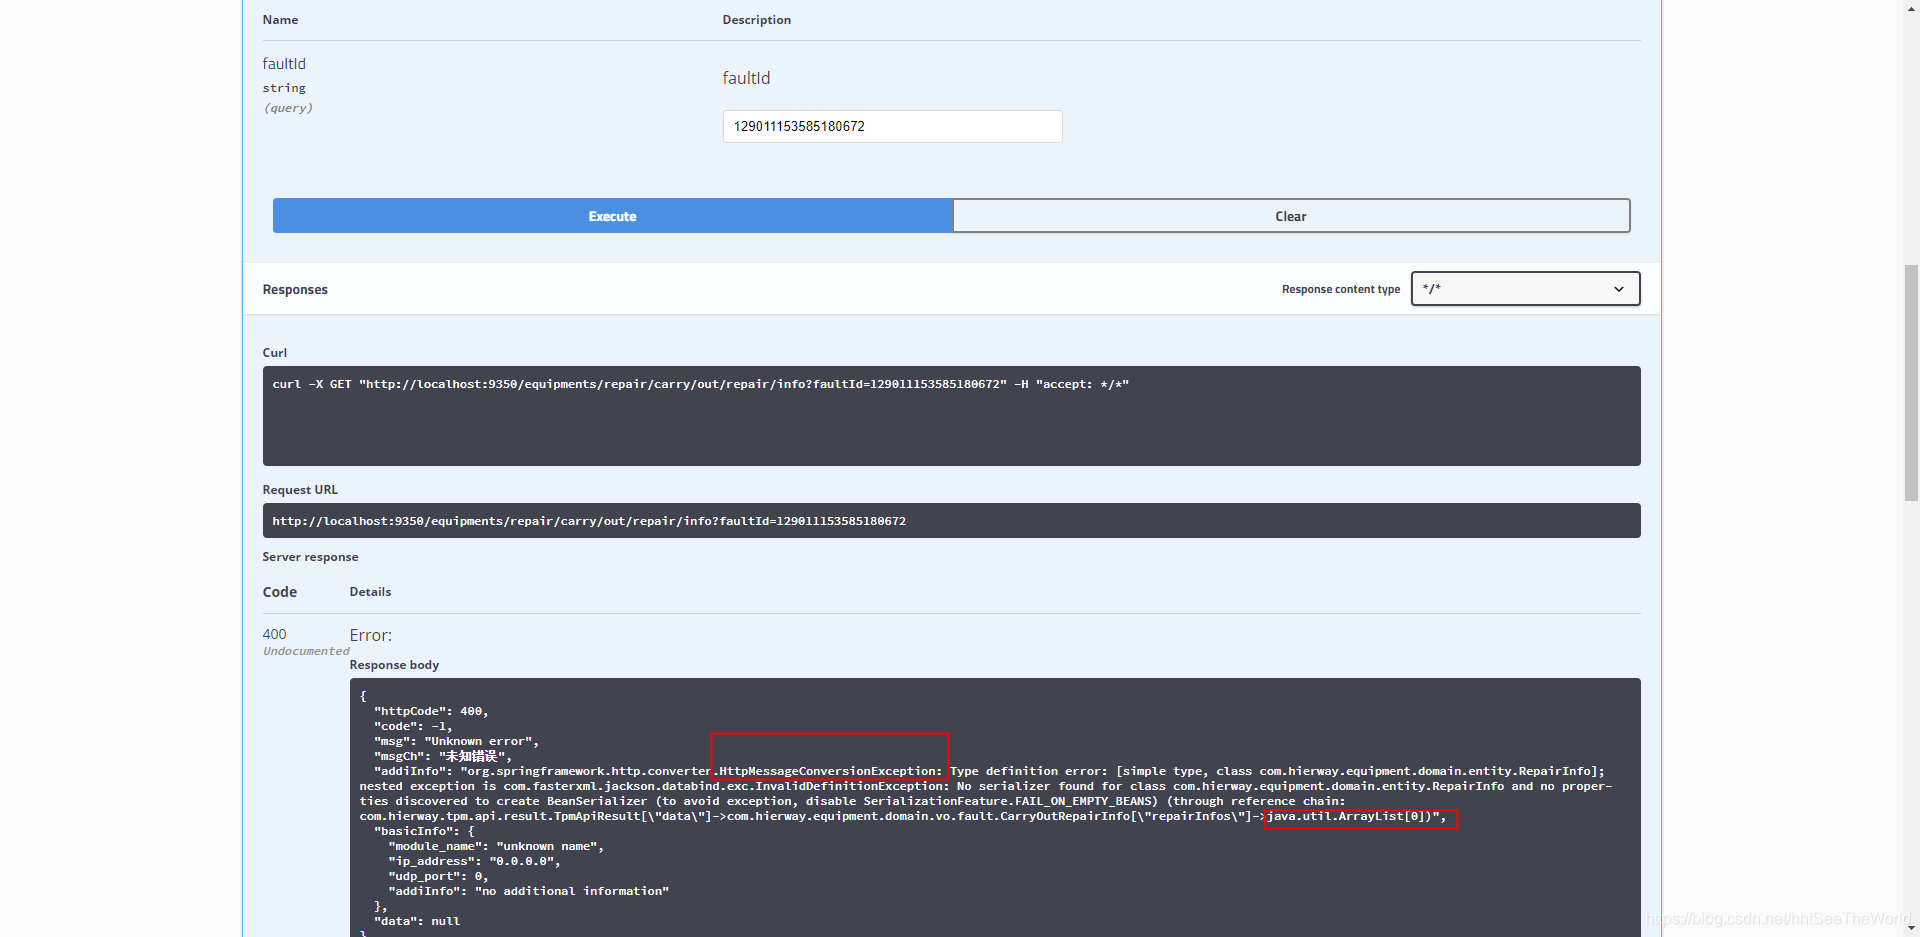Click the browser scrollbar thumb
Screen dimensions: 1920x937
pos(1911,382)
